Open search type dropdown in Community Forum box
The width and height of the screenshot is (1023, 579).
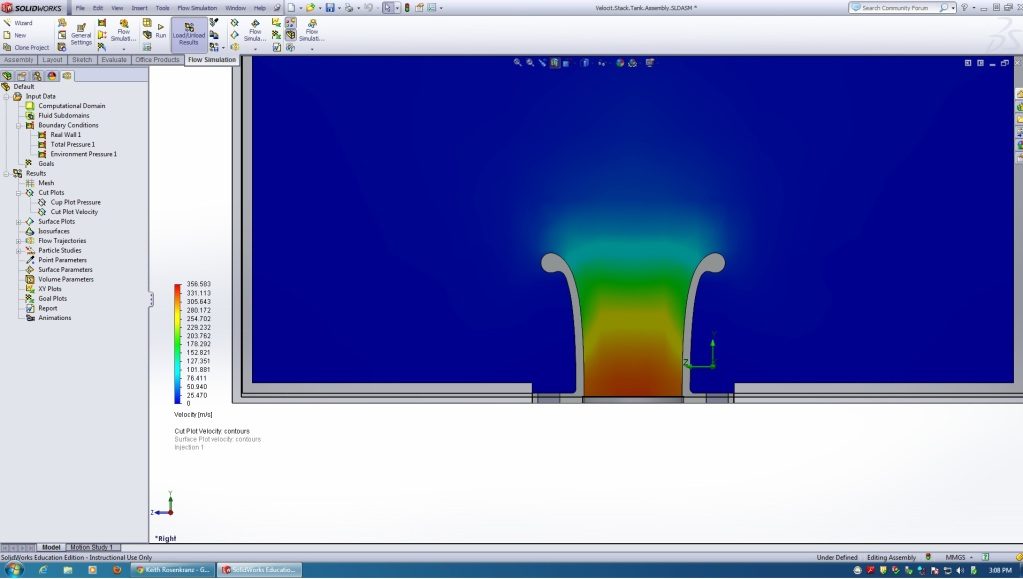(x=953, y=8)
